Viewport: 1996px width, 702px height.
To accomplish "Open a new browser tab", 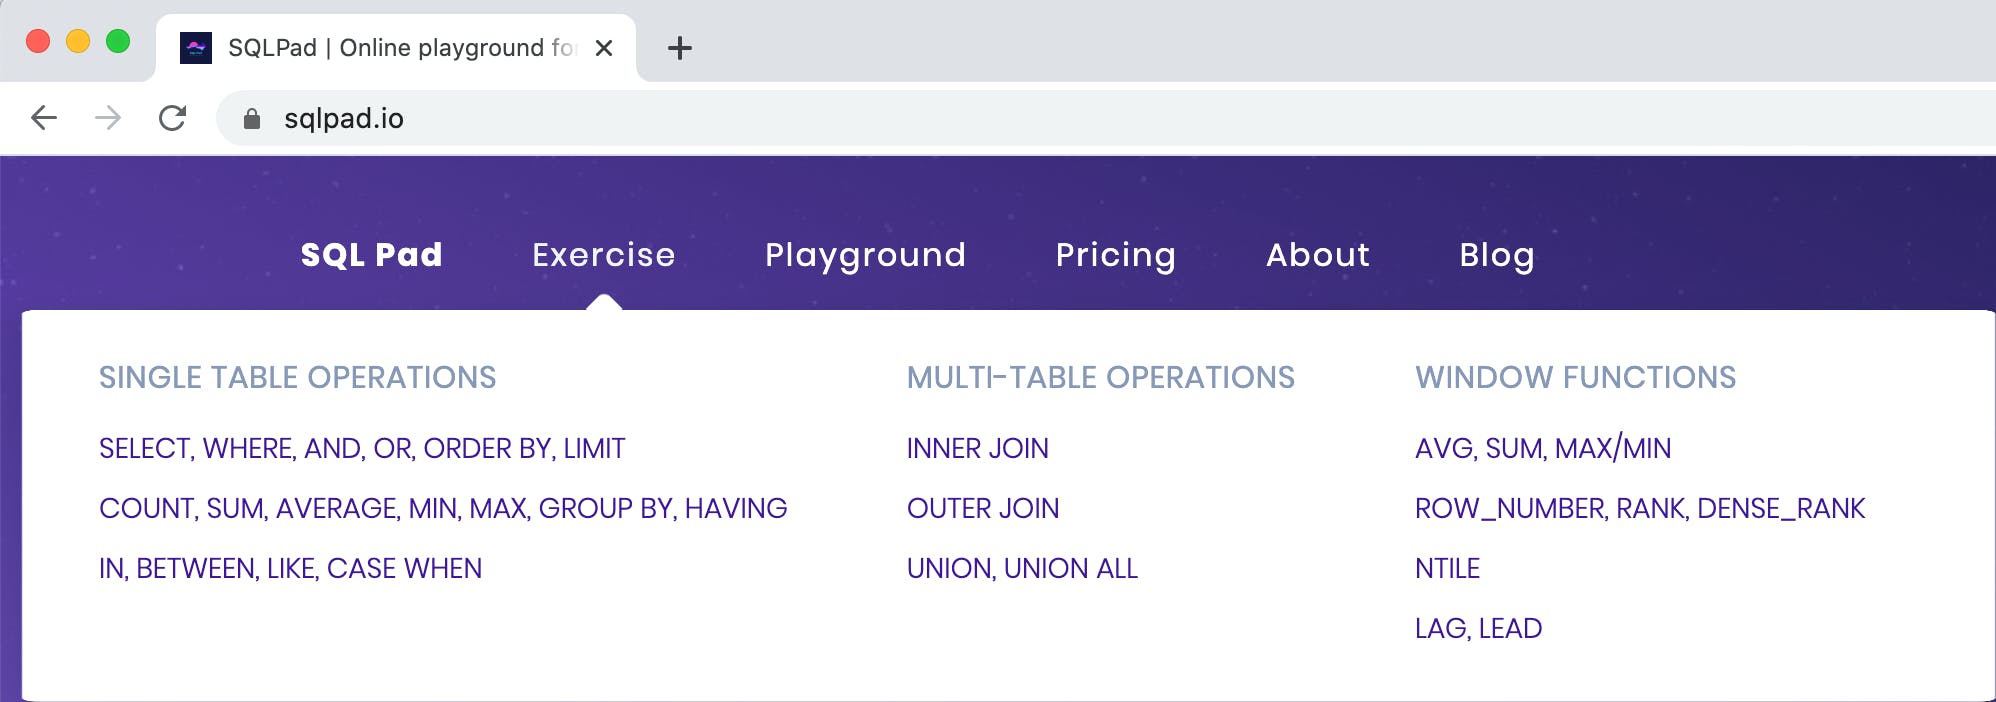I will click(x=680, y=48).
